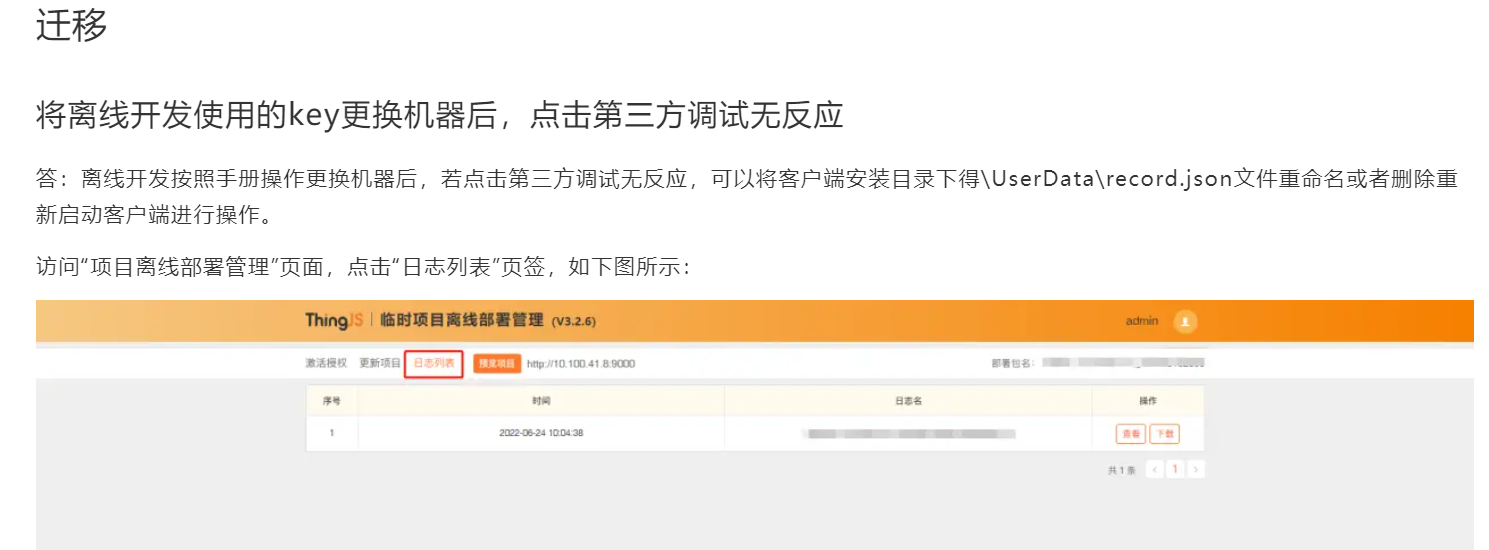Click the orange 预览项目 button

pos(497,364)
